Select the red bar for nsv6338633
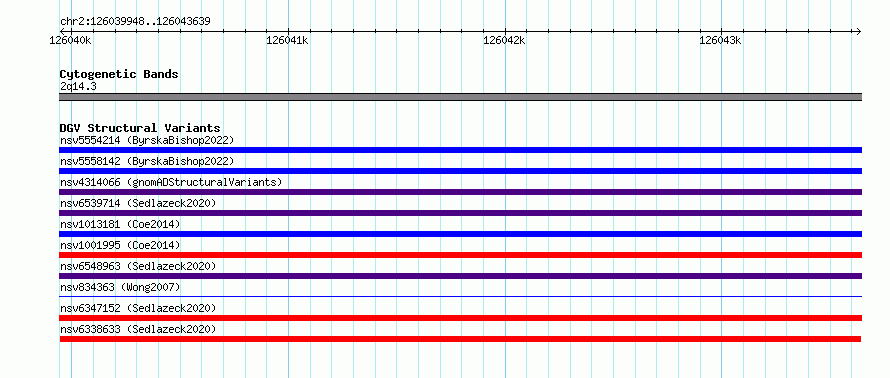 [460, 339]
